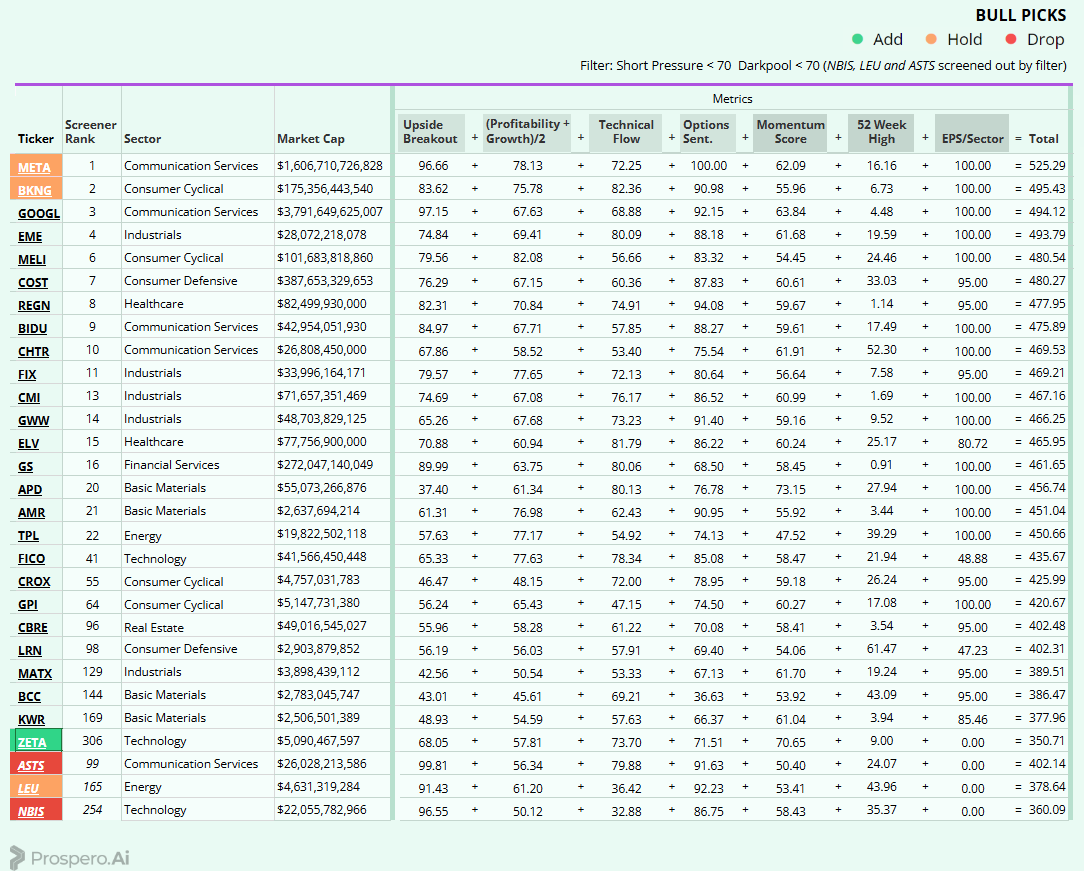Click GOOGL's market cap $3,791,649,625,007
This screenshot has width=1084, height=871.
click(330, 212)
